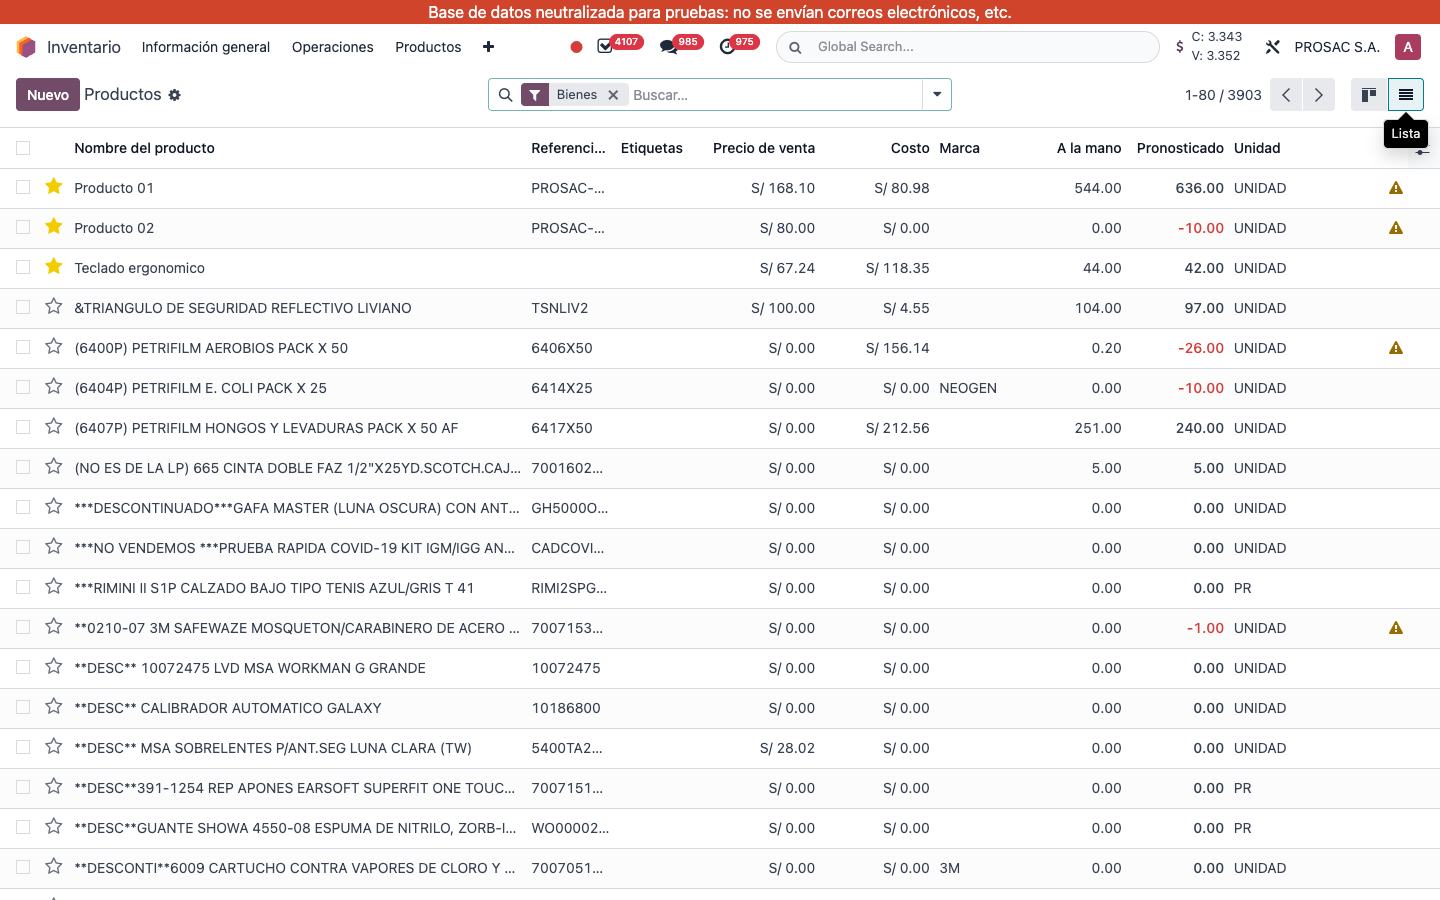Open the Teclado ergonomico product record
Screen dimensions: 1440x900
click(139, 268)
